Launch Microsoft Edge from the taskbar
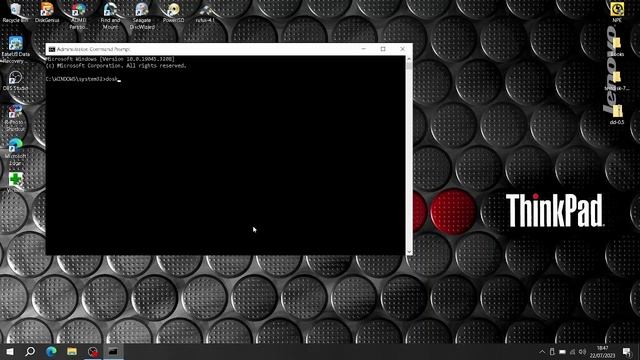This screenshot has width=640, height=360. tap(51, 351)
